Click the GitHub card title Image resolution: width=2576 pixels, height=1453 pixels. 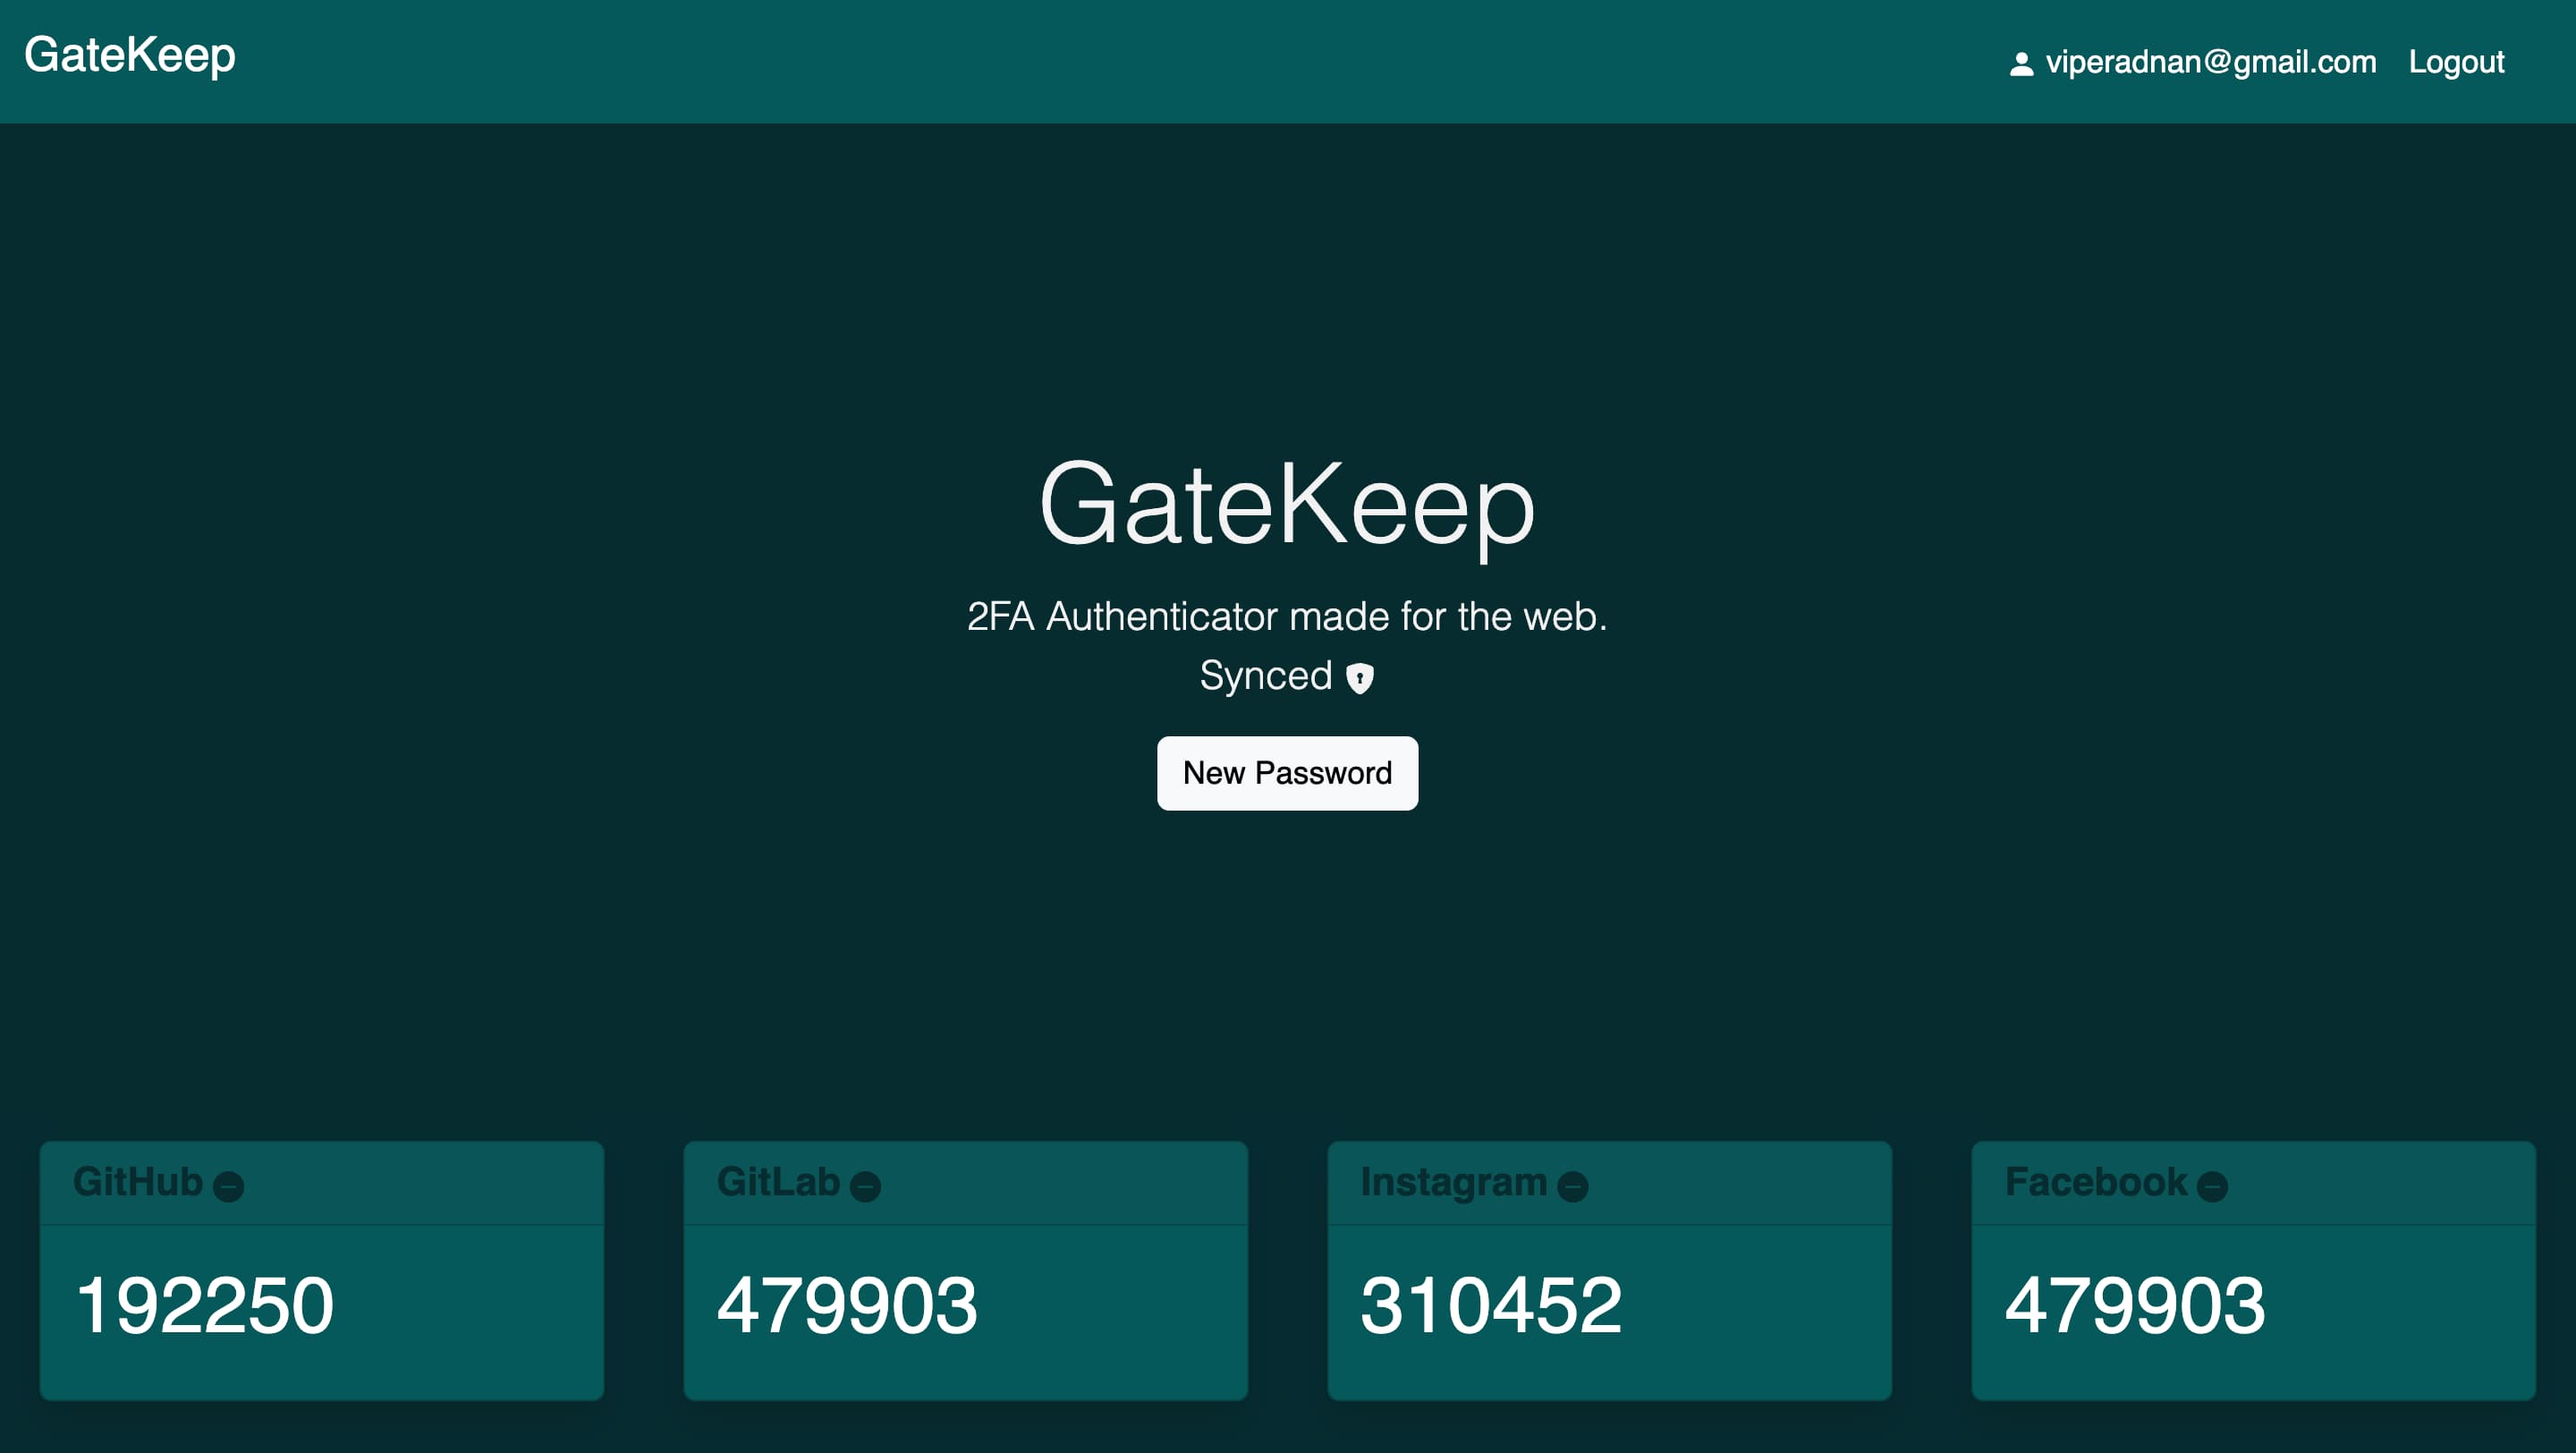[x=138, y=1182]
